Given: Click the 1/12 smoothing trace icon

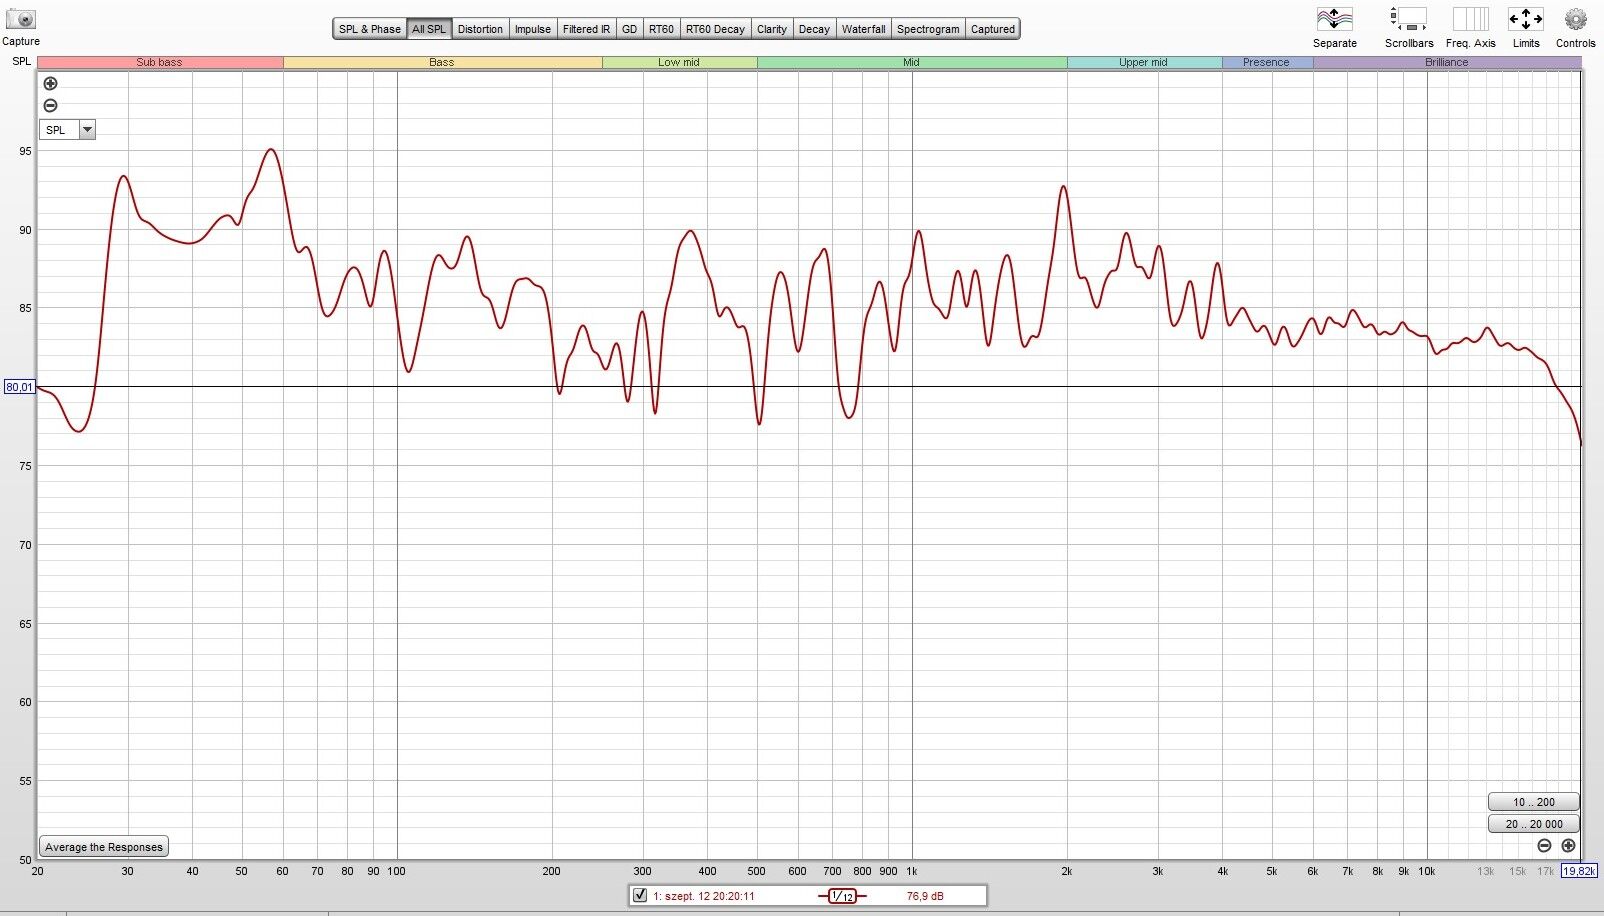Looking at the screenshot, I should 842,896.
